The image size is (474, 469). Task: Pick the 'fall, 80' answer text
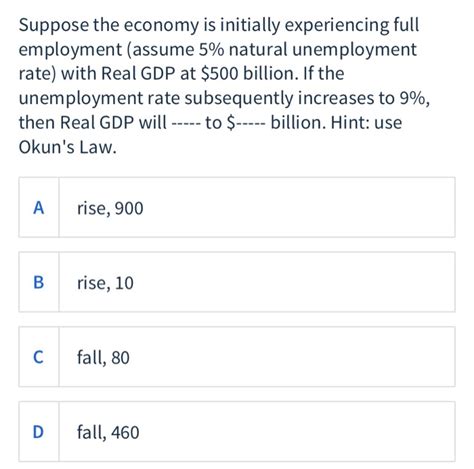(103, 357)
